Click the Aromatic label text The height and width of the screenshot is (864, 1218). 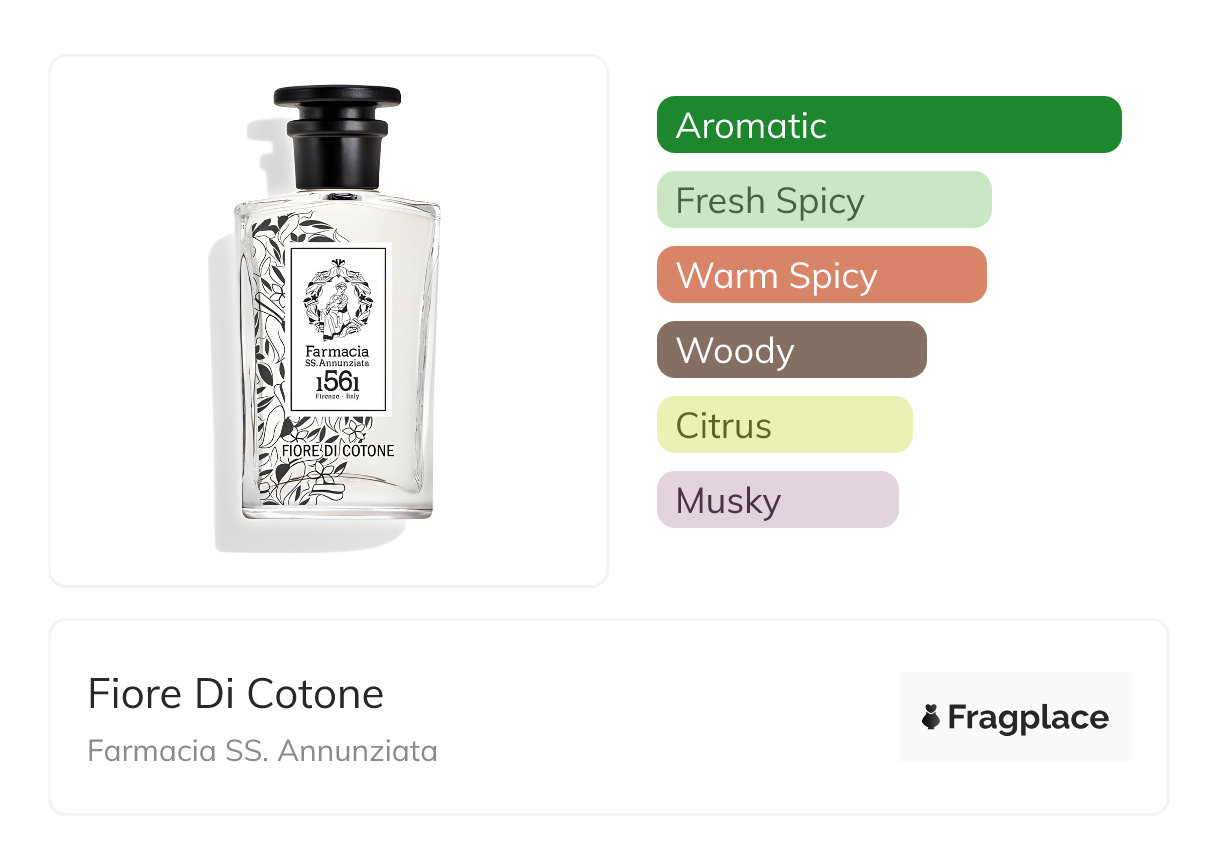coord(751,126)
